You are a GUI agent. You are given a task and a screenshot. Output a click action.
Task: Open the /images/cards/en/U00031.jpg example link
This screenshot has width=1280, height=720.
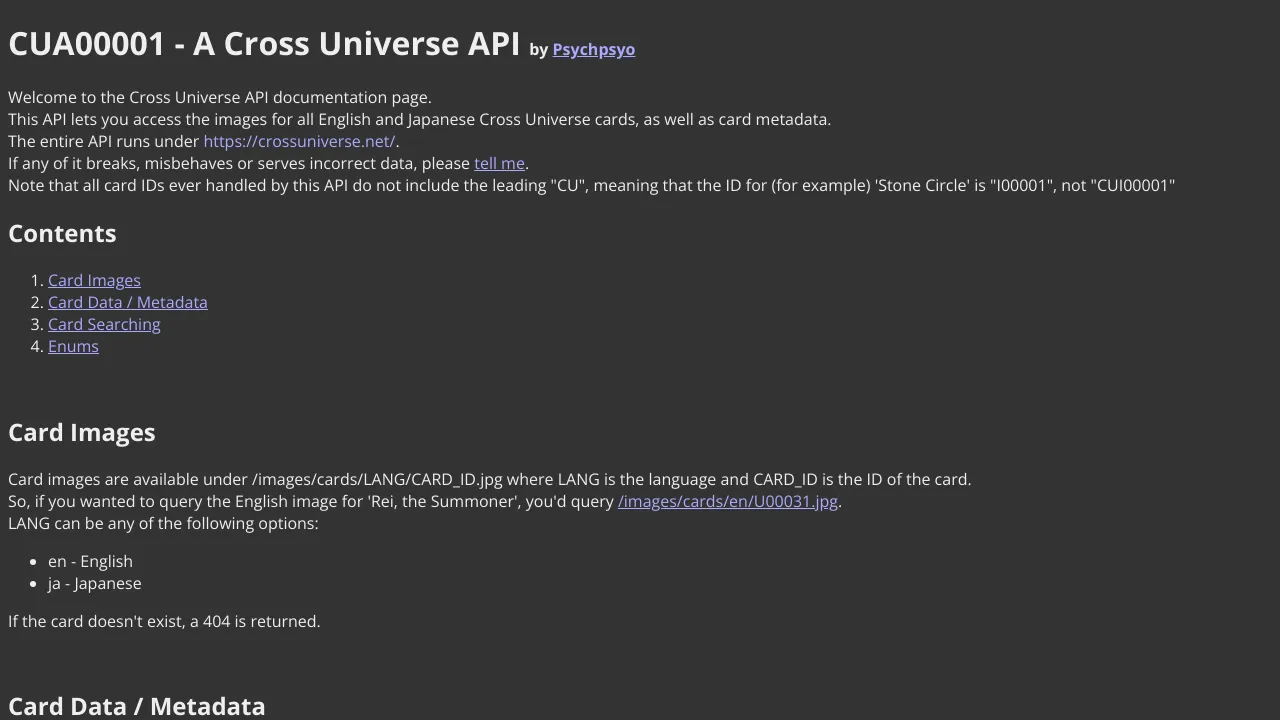click(728, 501)
